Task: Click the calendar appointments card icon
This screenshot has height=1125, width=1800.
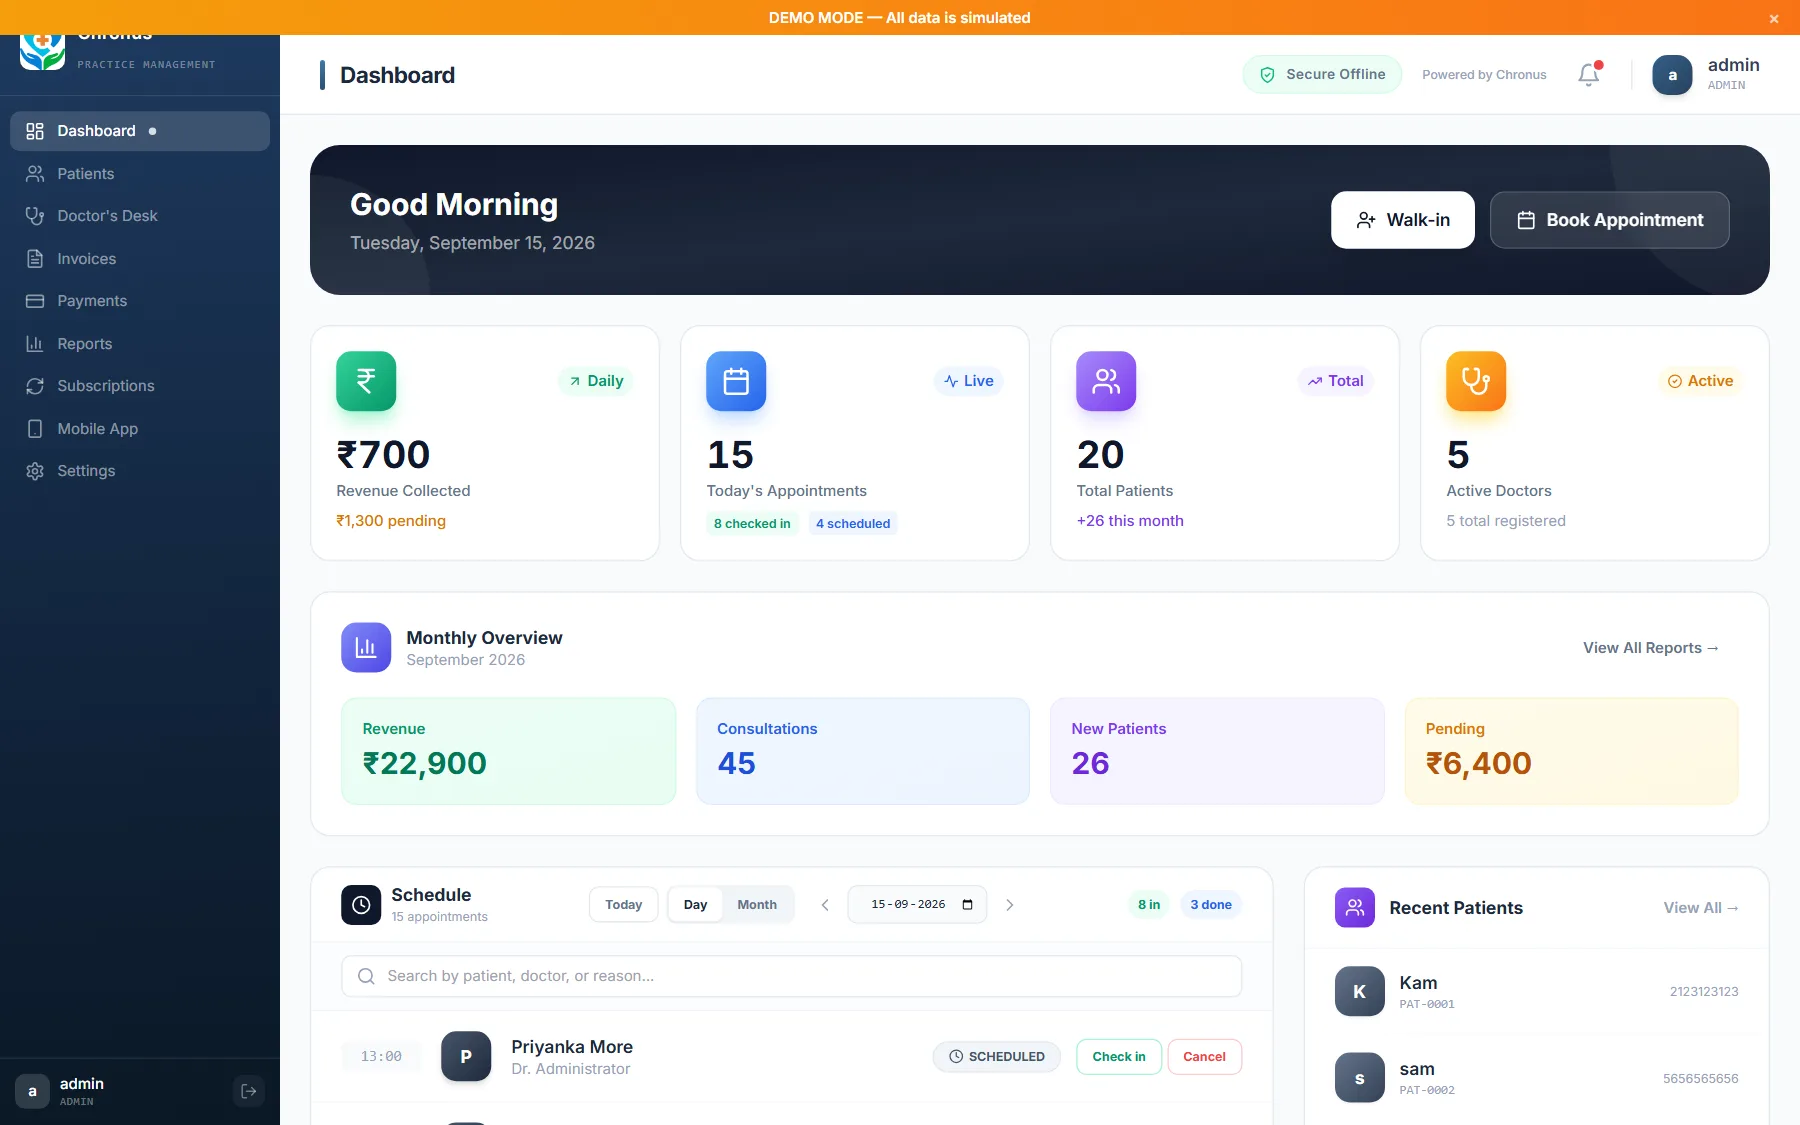Action: [x=736, y=381]
